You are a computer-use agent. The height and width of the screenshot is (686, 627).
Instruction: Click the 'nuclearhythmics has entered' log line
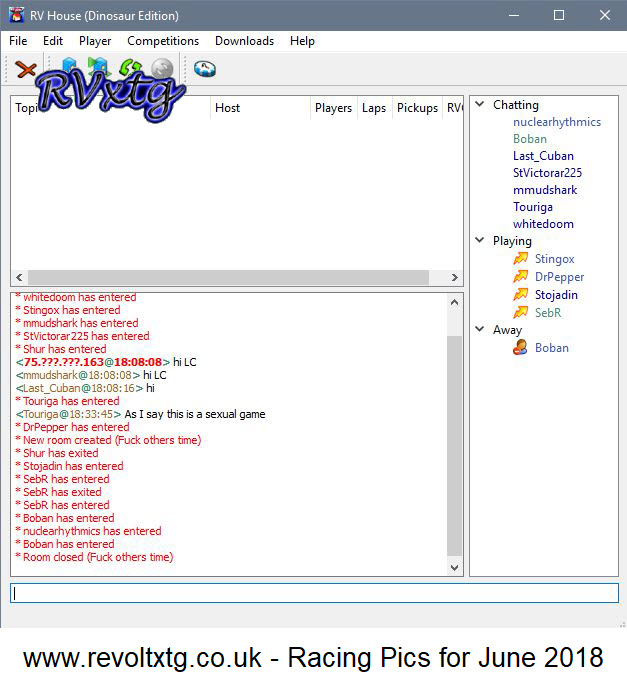(x=88, y=531)
